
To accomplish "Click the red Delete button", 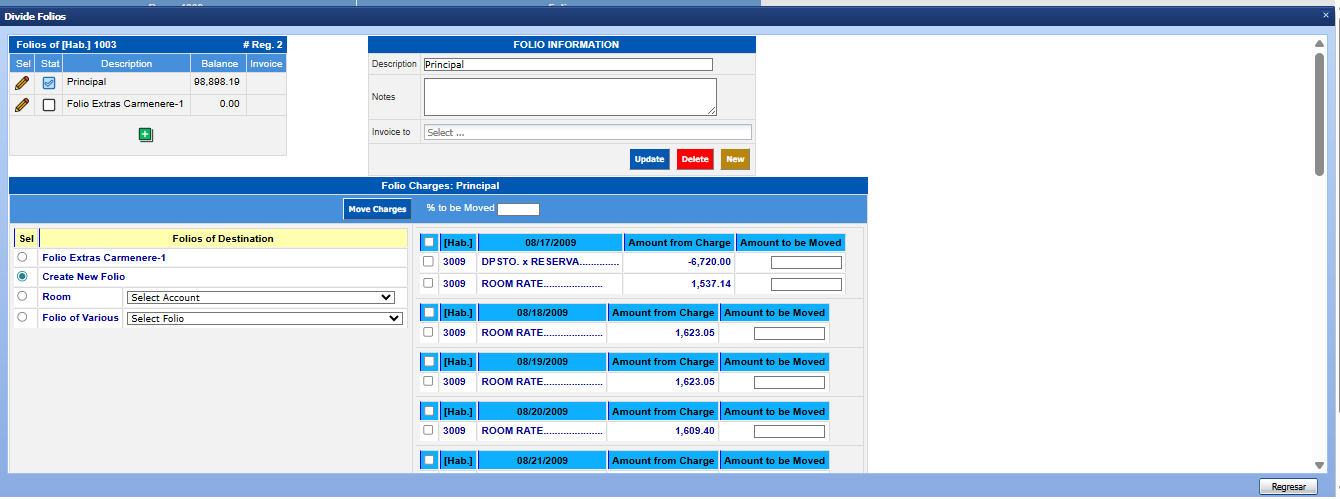I will [x=695, y=160].
